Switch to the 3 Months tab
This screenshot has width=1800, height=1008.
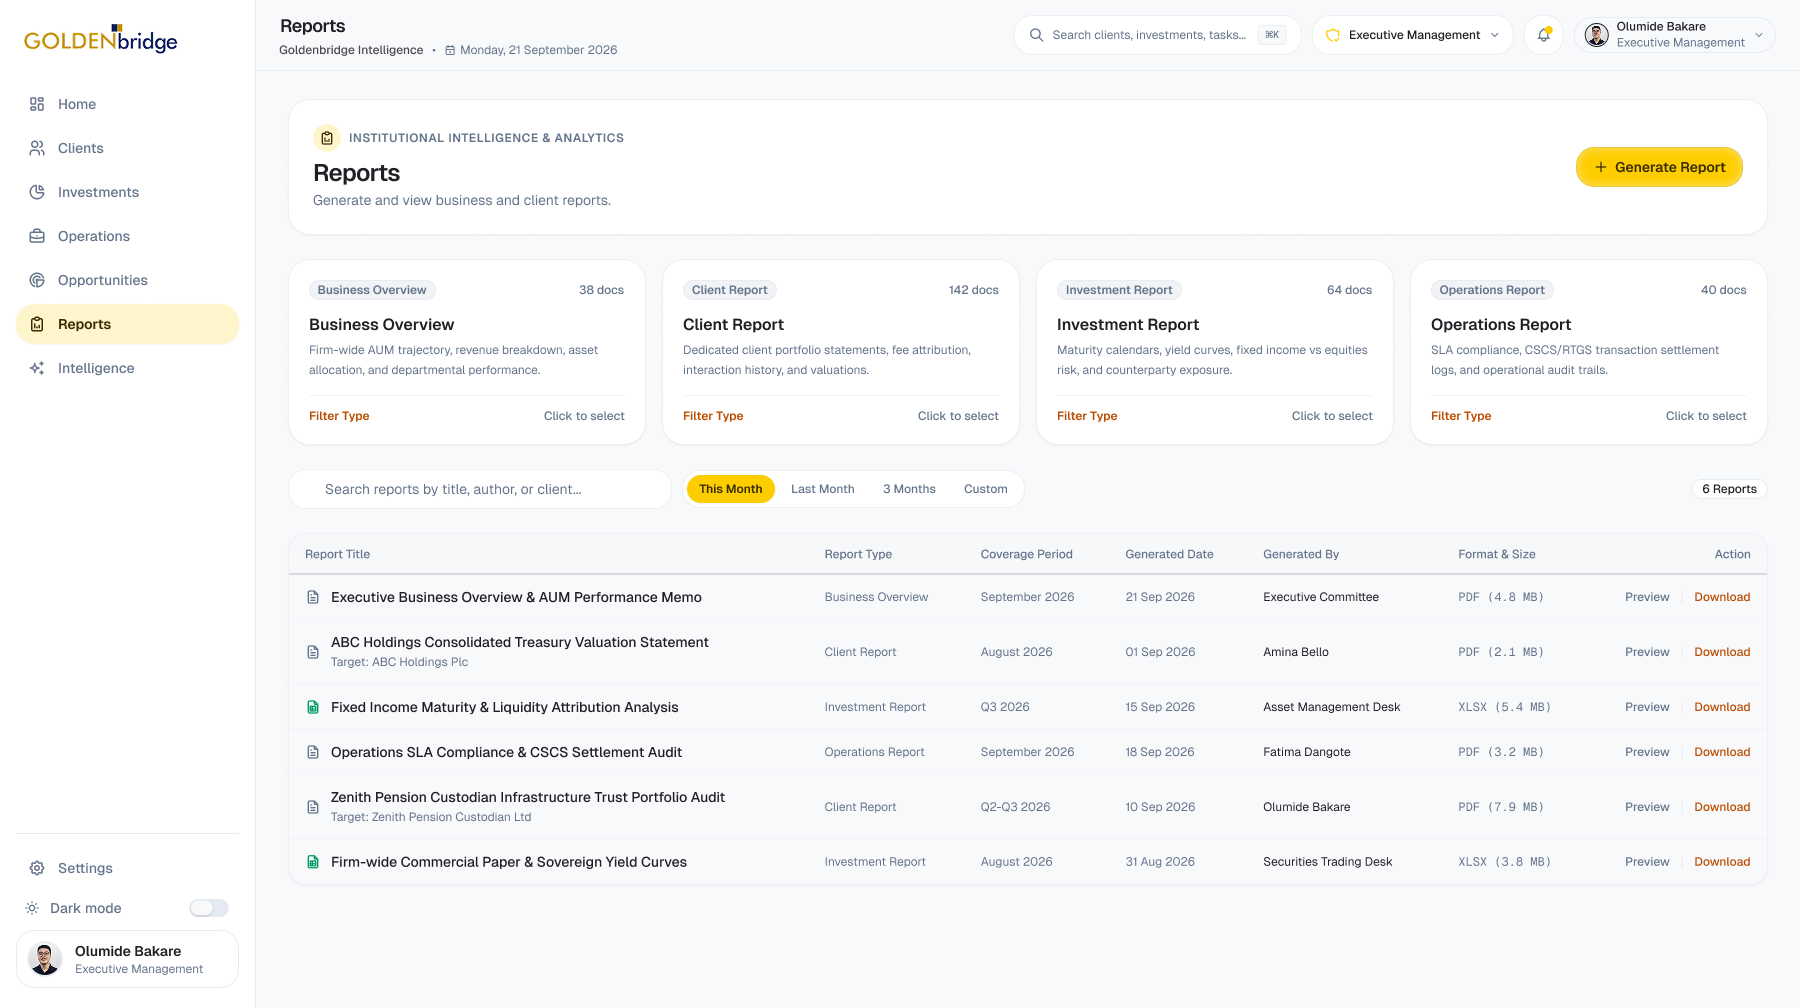[x=909, y=489]
